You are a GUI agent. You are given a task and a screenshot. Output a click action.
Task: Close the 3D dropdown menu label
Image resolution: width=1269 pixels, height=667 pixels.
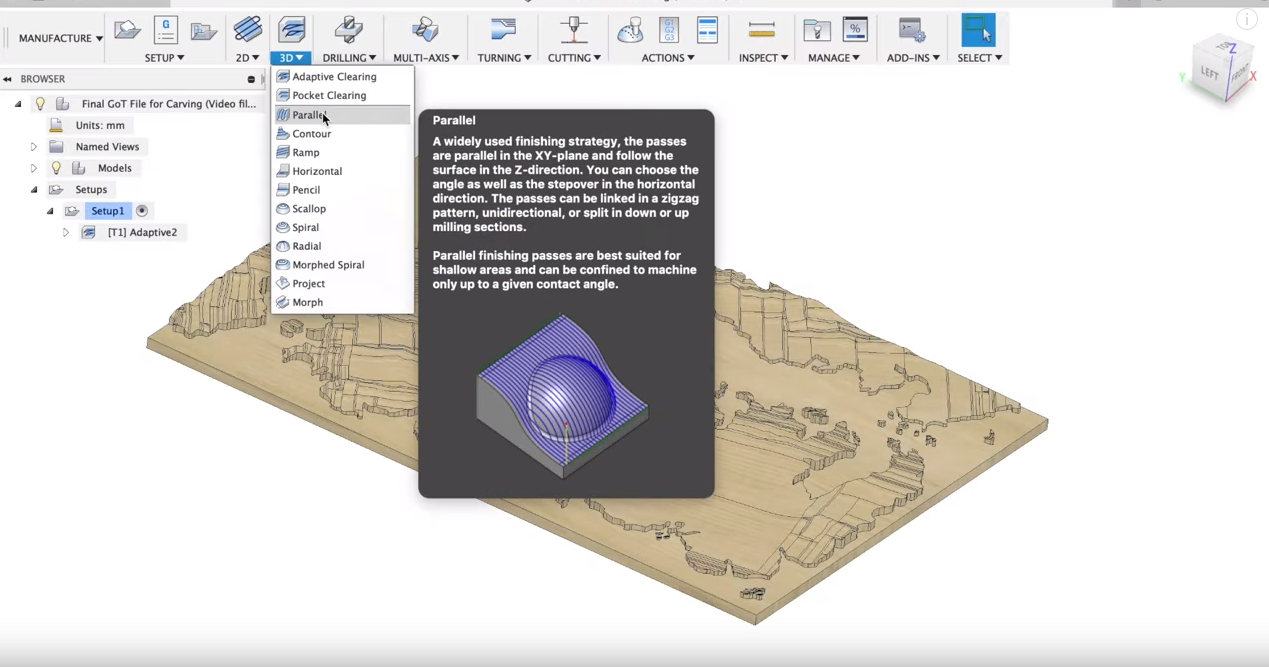292,58
